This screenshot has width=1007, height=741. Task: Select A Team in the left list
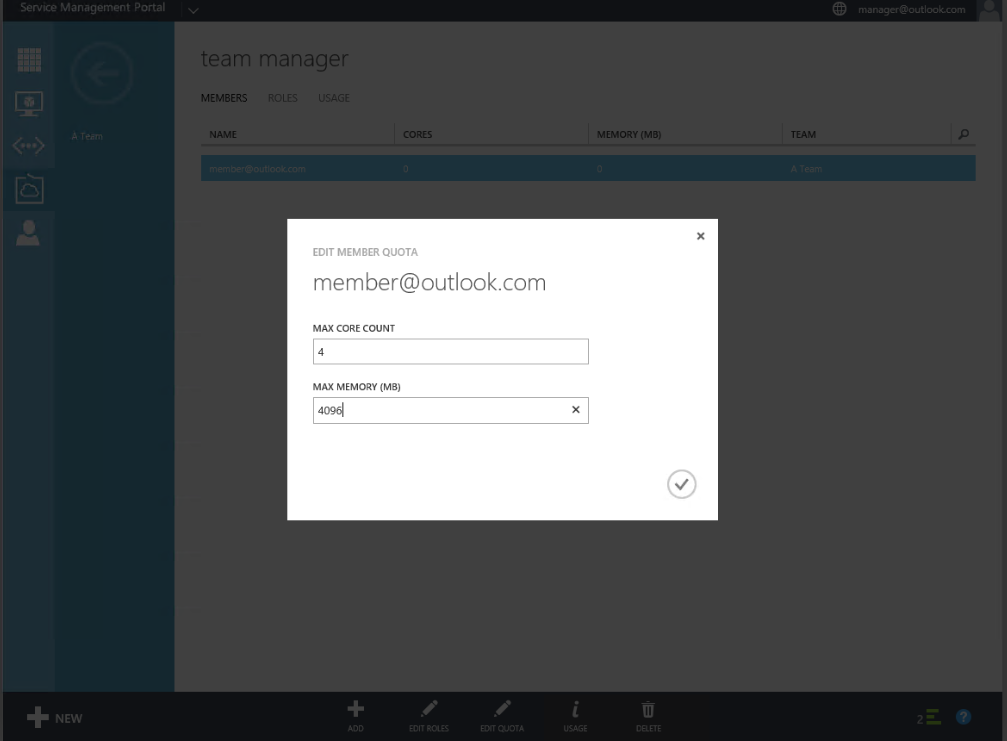pos(87,136)
